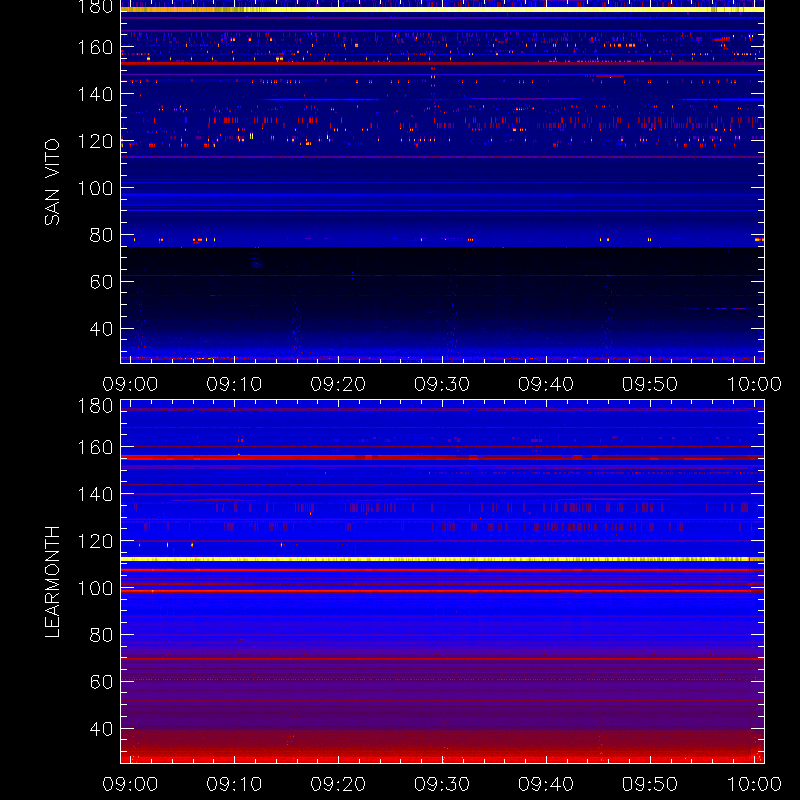Select the 60 label on SAN VITO axis
Screen dimensions: 800x800
[101, 282]
